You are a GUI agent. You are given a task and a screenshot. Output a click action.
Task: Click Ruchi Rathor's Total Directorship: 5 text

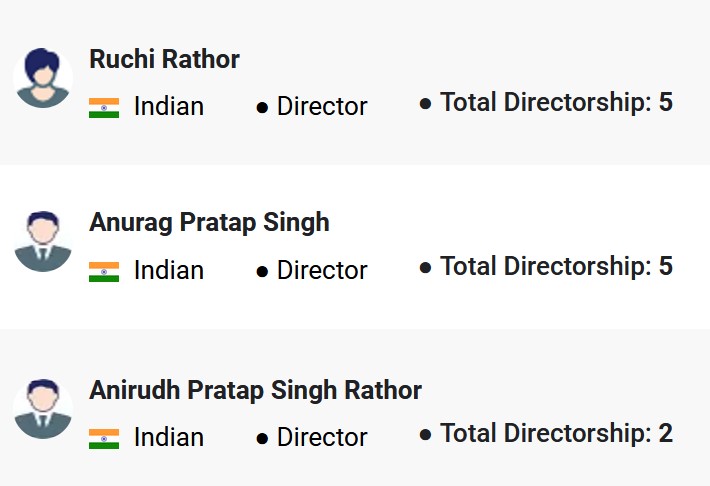[x=556, y=102]
